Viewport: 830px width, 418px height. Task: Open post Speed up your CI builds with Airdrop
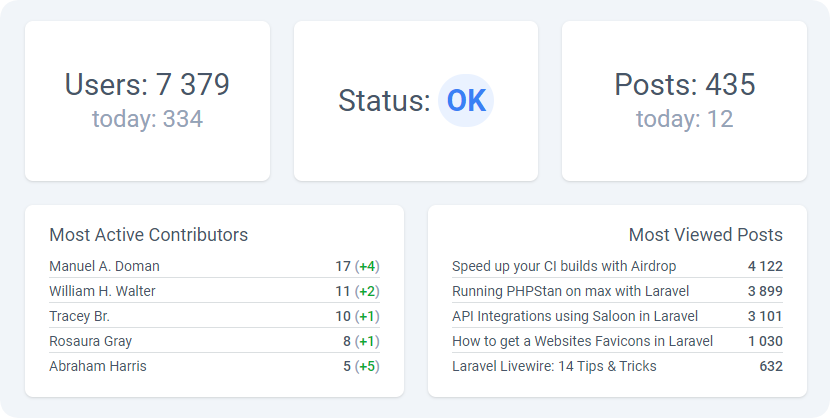click(x=564, y=266)
